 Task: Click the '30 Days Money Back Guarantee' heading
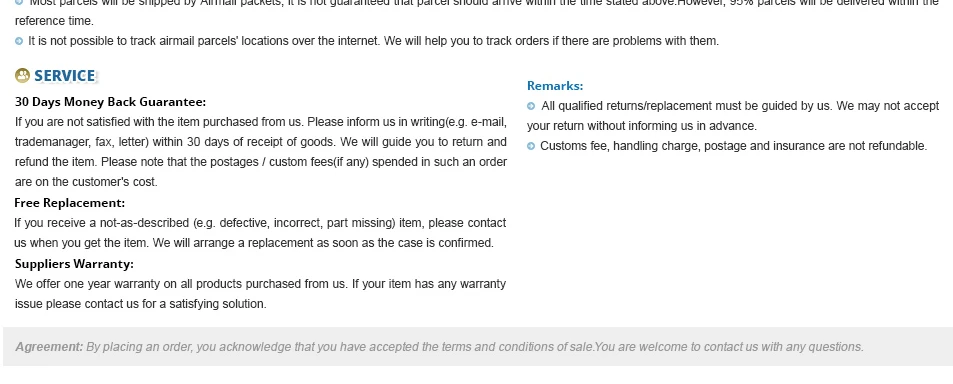(111, 101)
